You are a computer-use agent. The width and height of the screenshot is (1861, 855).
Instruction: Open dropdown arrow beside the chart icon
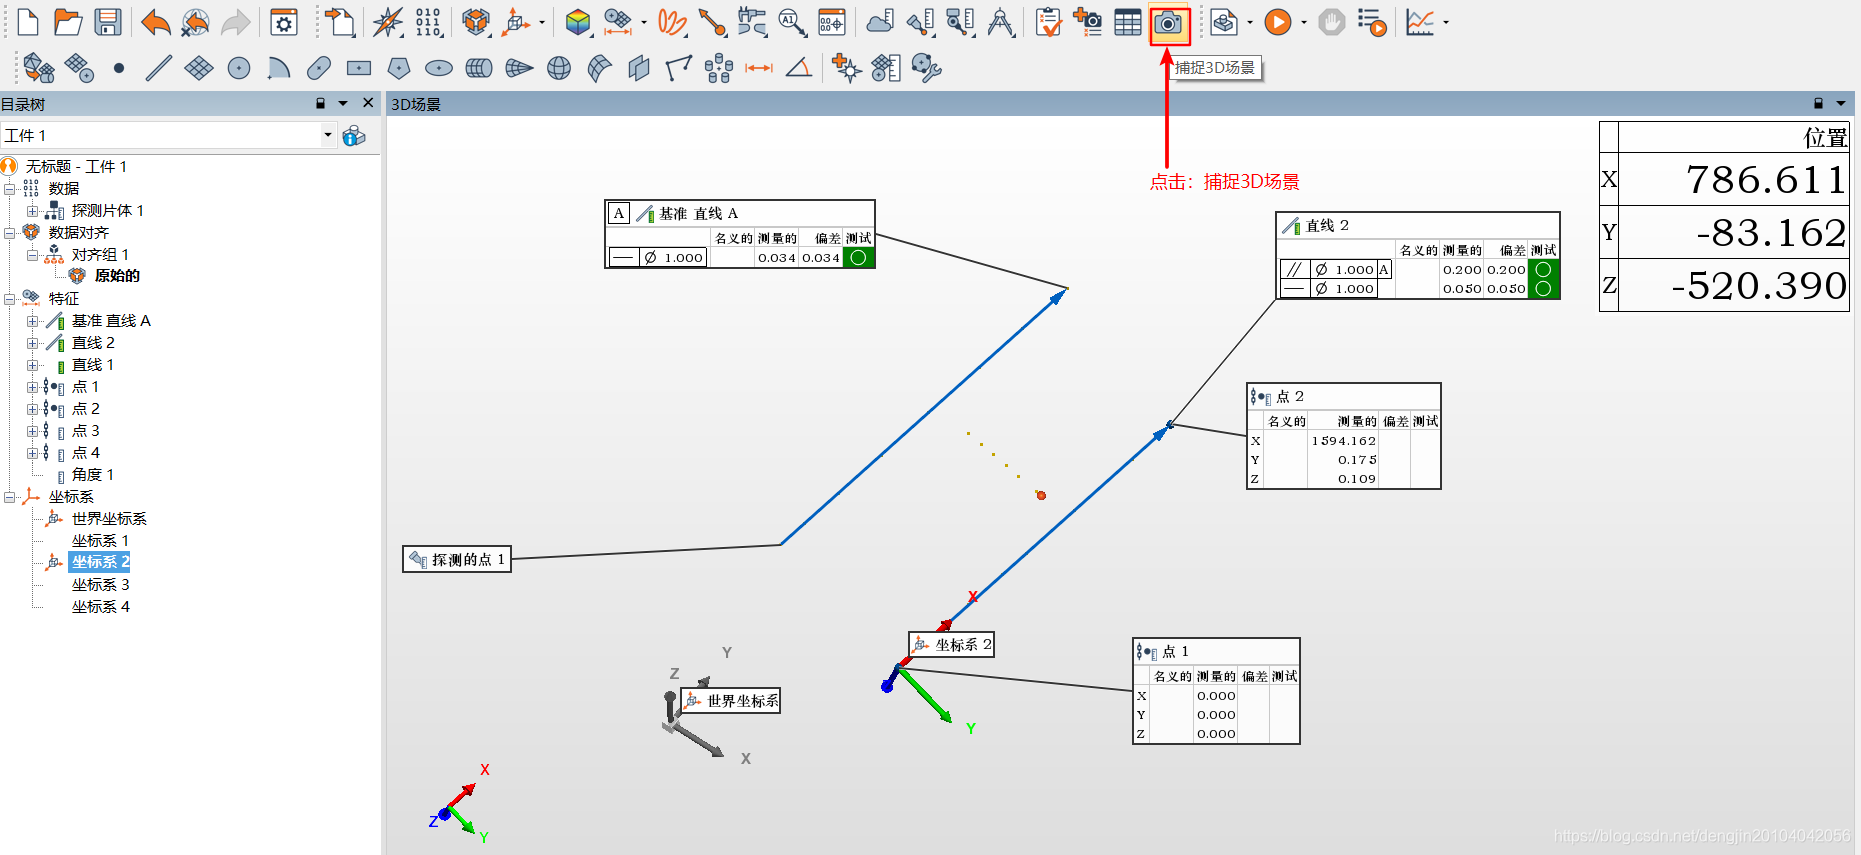pyautogui.click(x=1446, y=22)
